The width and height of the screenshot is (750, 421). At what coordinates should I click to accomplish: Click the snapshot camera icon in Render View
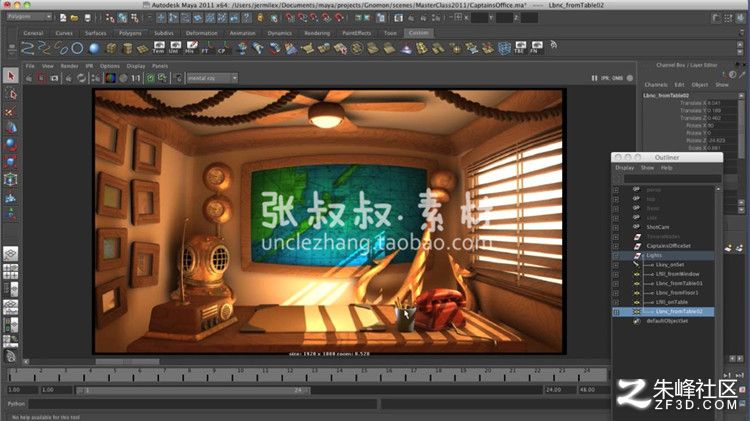click(x=54, y=78)
